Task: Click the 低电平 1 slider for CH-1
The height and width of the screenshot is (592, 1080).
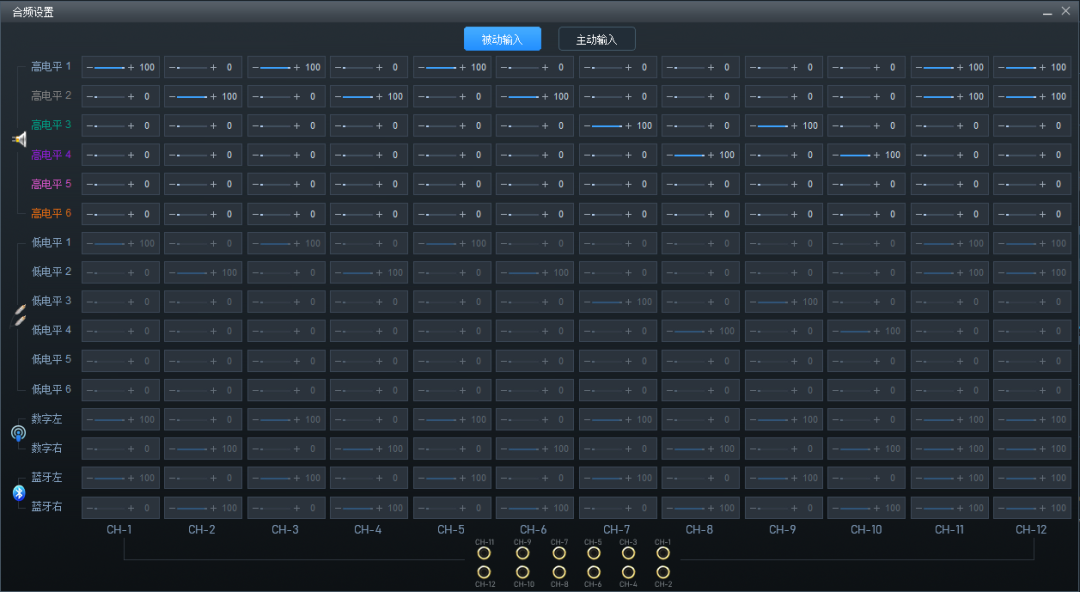Action: [x=109, y=243]
